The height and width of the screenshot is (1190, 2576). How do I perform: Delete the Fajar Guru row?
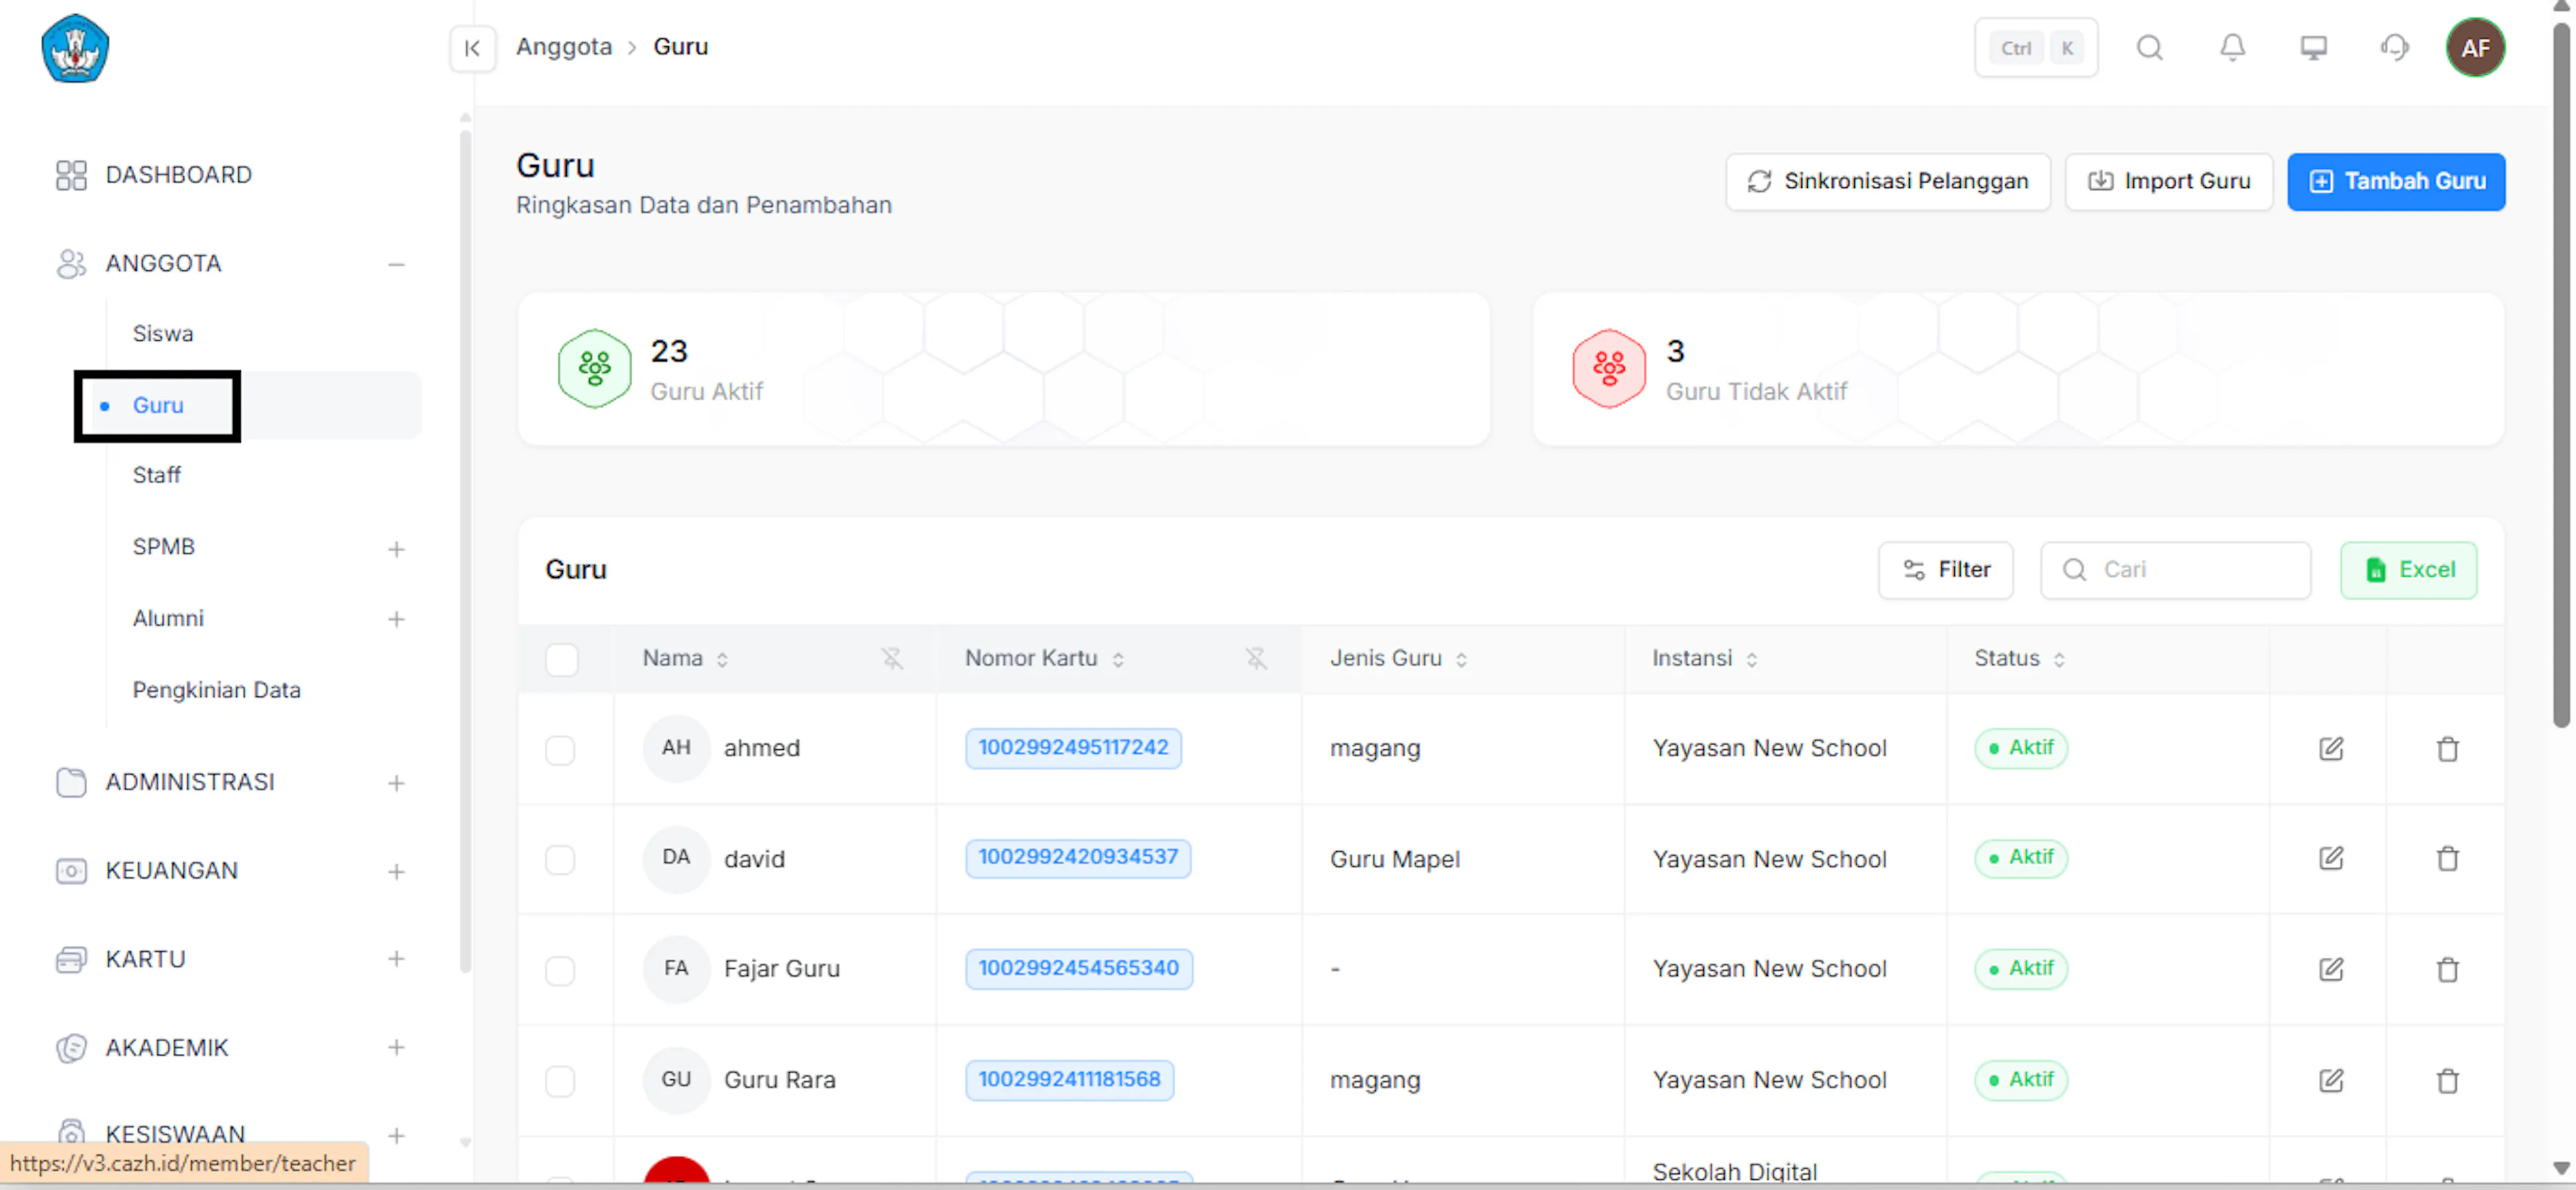[2447, 969]
